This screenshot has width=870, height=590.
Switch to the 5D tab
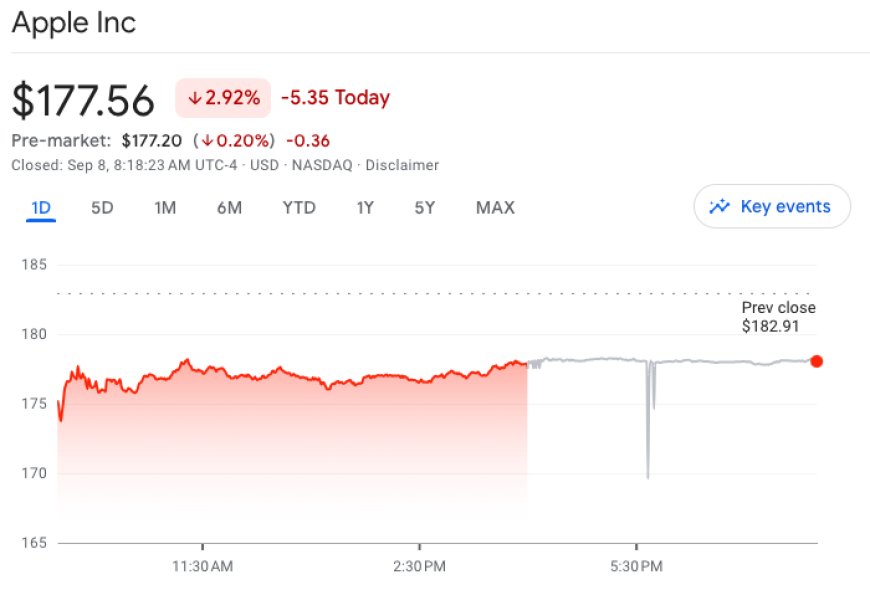pyautogui.click(x=100, y=207)
